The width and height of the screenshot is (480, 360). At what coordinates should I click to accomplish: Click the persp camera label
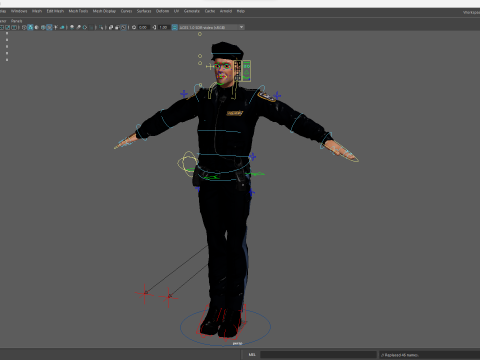pyautogui.click(x=237, y=343)
